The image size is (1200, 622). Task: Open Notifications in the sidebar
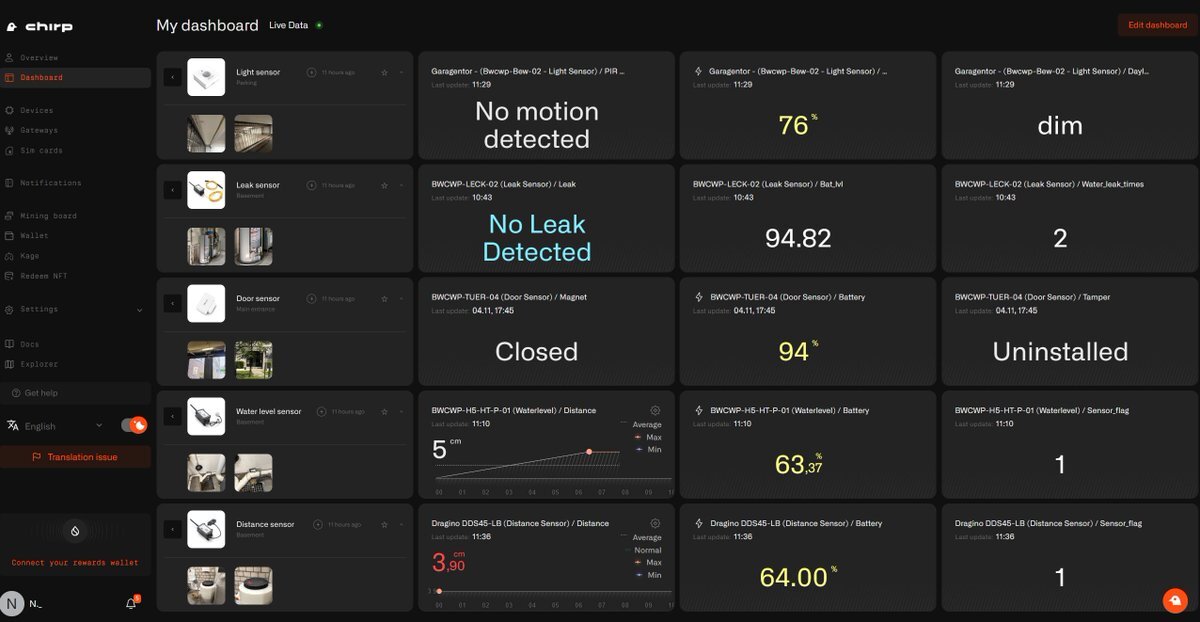(76, 183)
